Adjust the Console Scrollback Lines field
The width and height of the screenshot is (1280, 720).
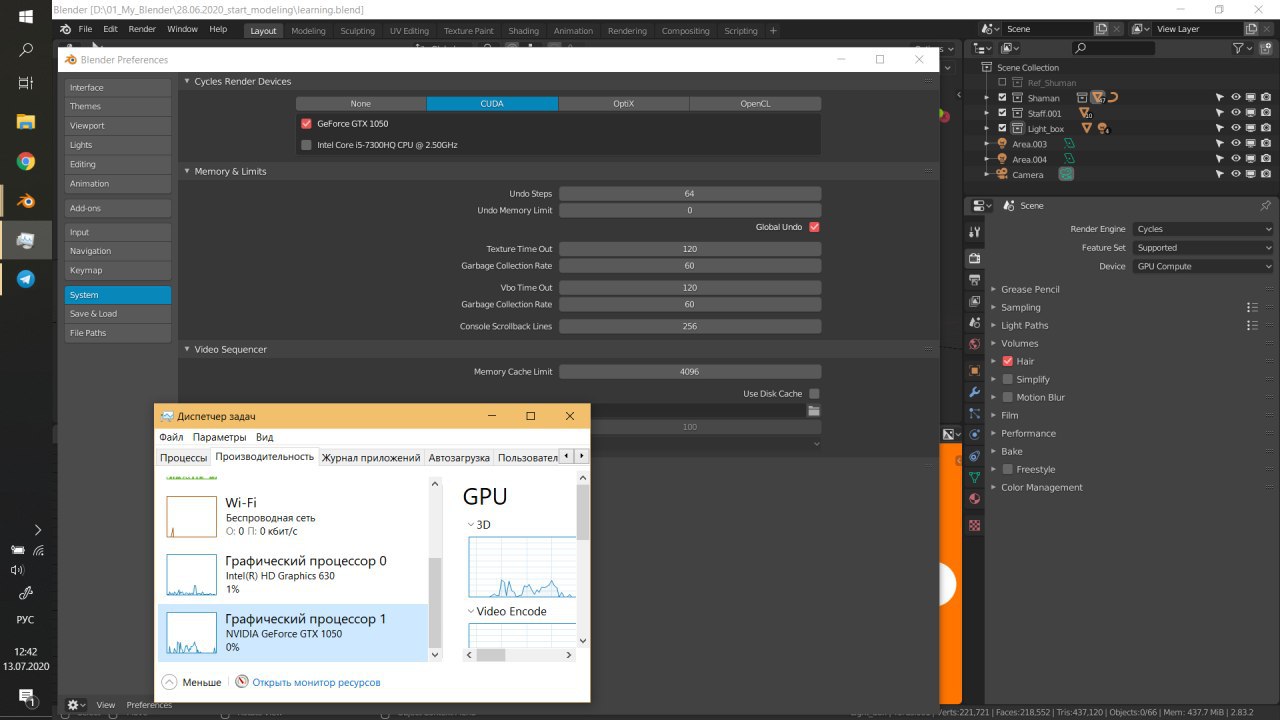point(690,326)
